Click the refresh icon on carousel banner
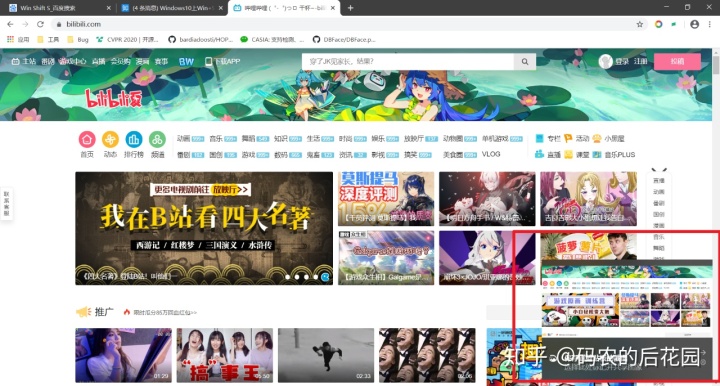 [x=326, y=277]
